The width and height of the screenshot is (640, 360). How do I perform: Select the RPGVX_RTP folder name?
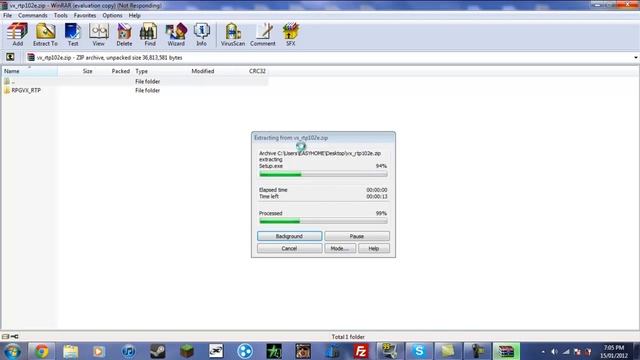click(26, 90)
